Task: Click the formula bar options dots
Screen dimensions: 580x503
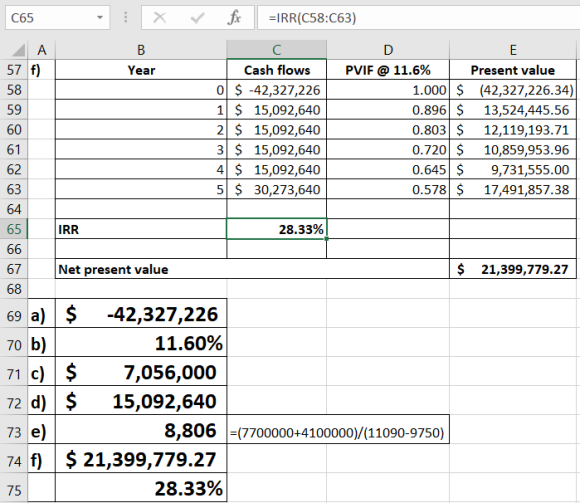Action: 126,17
